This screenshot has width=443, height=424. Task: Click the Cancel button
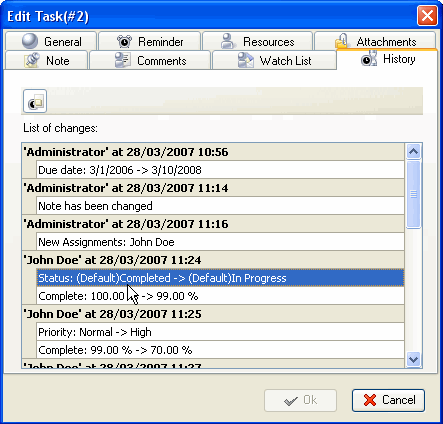click(388, 400)
